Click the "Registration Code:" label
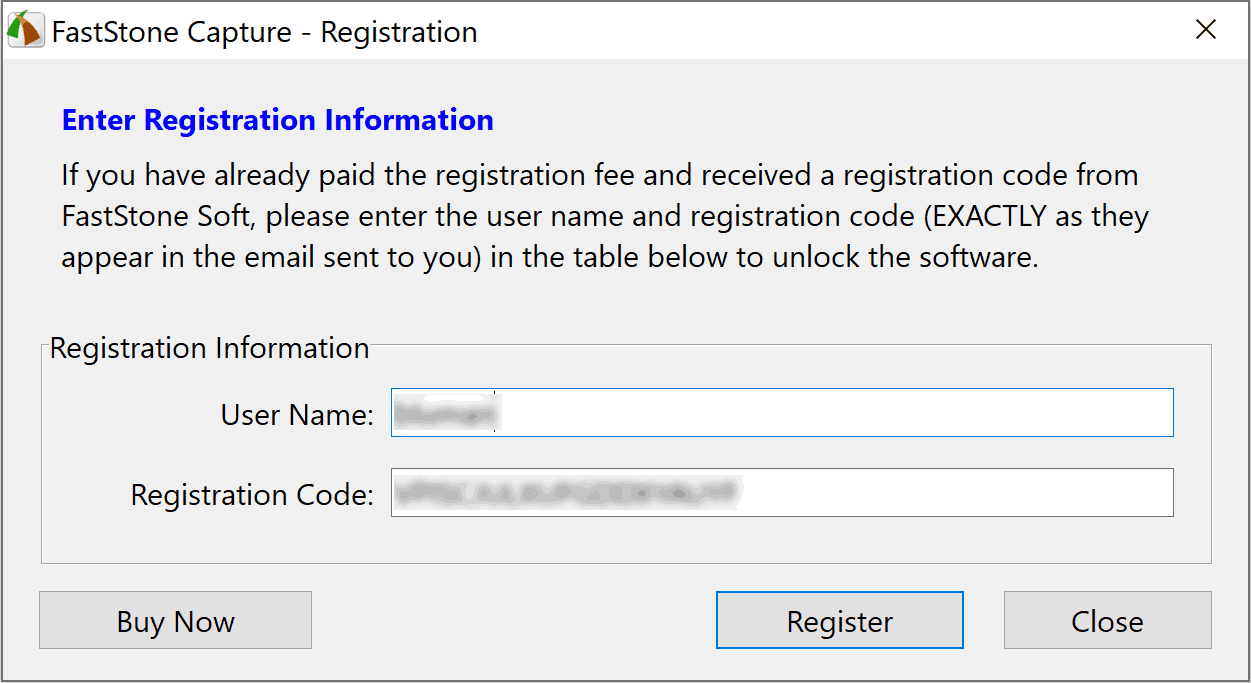Image resolution: width=1251 pixels, height=683 pixels. coord(252,495)
